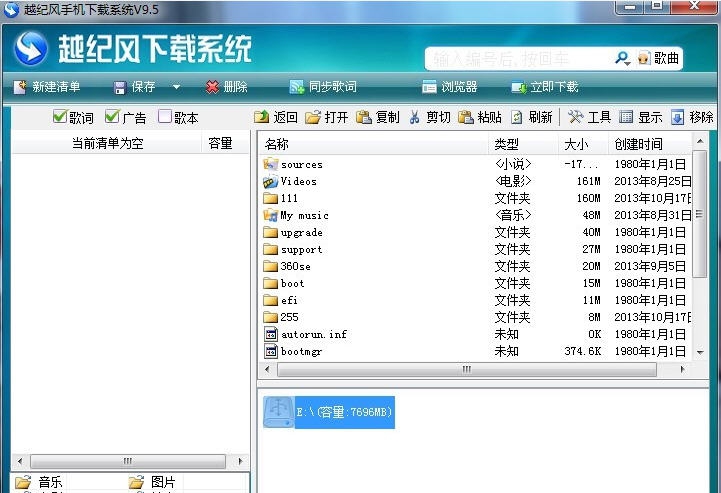Click the 当前清单为空 column header
Viewport: 721px width, 493px height.
107,143
